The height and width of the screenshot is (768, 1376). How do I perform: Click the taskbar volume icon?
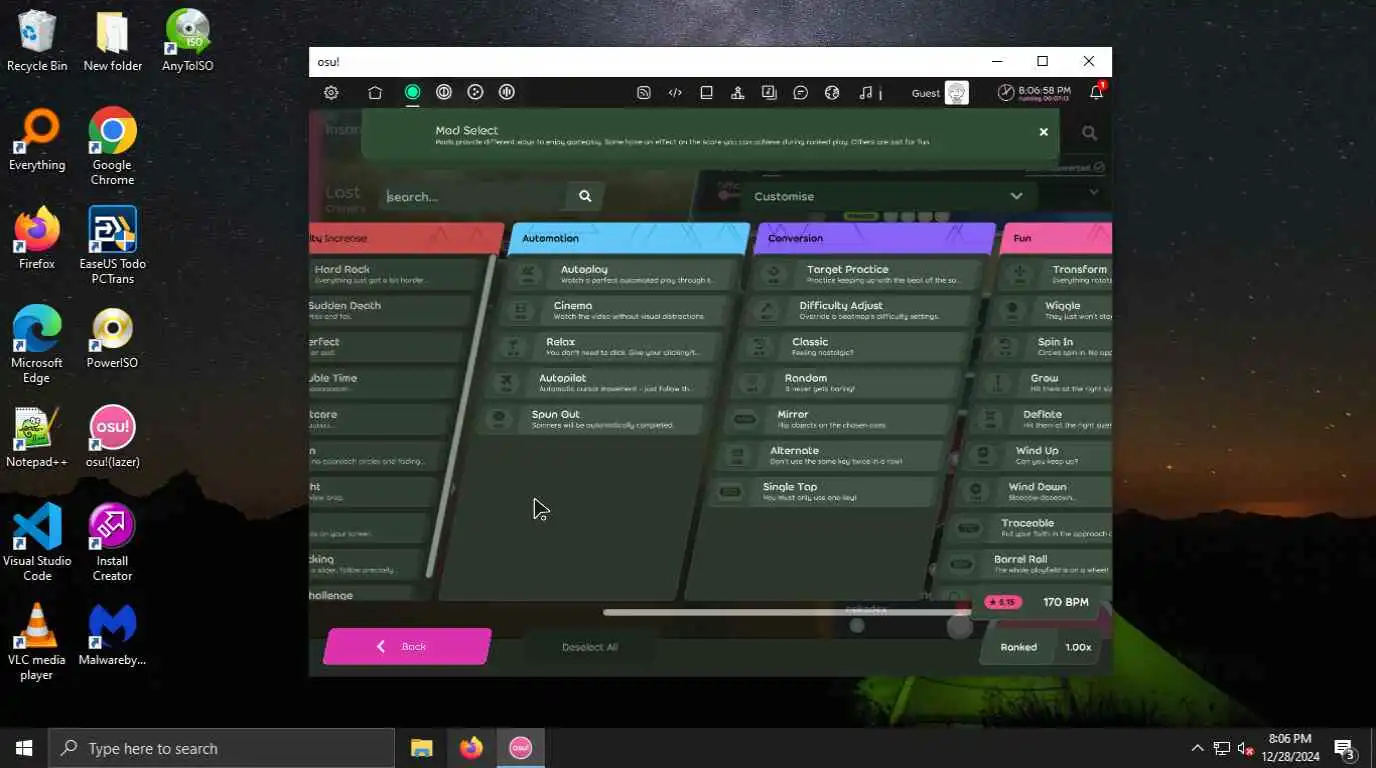tap(1246, 748)
